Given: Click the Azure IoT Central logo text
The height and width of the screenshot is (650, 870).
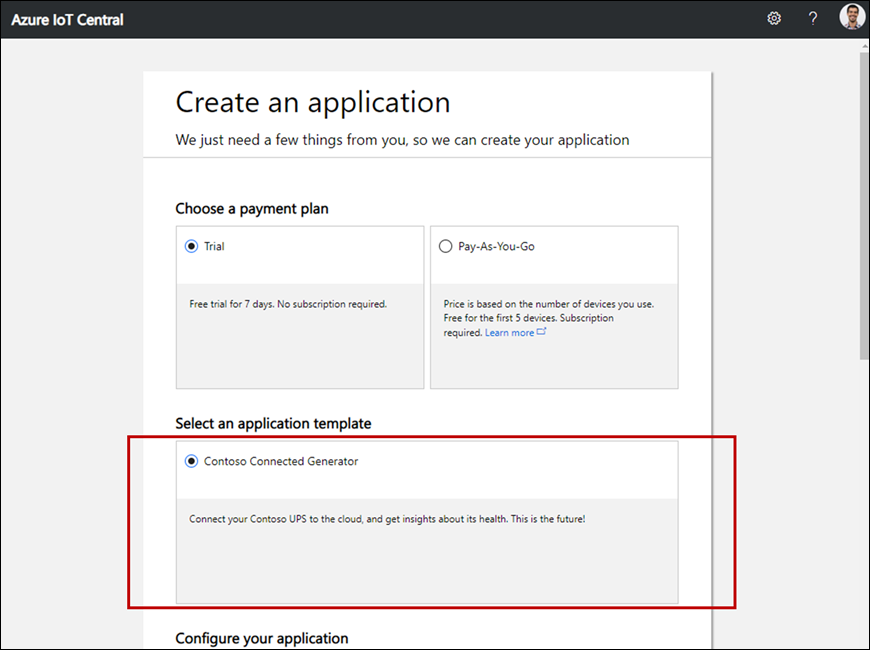Looking at the screenshot, I should coord(66,19).
